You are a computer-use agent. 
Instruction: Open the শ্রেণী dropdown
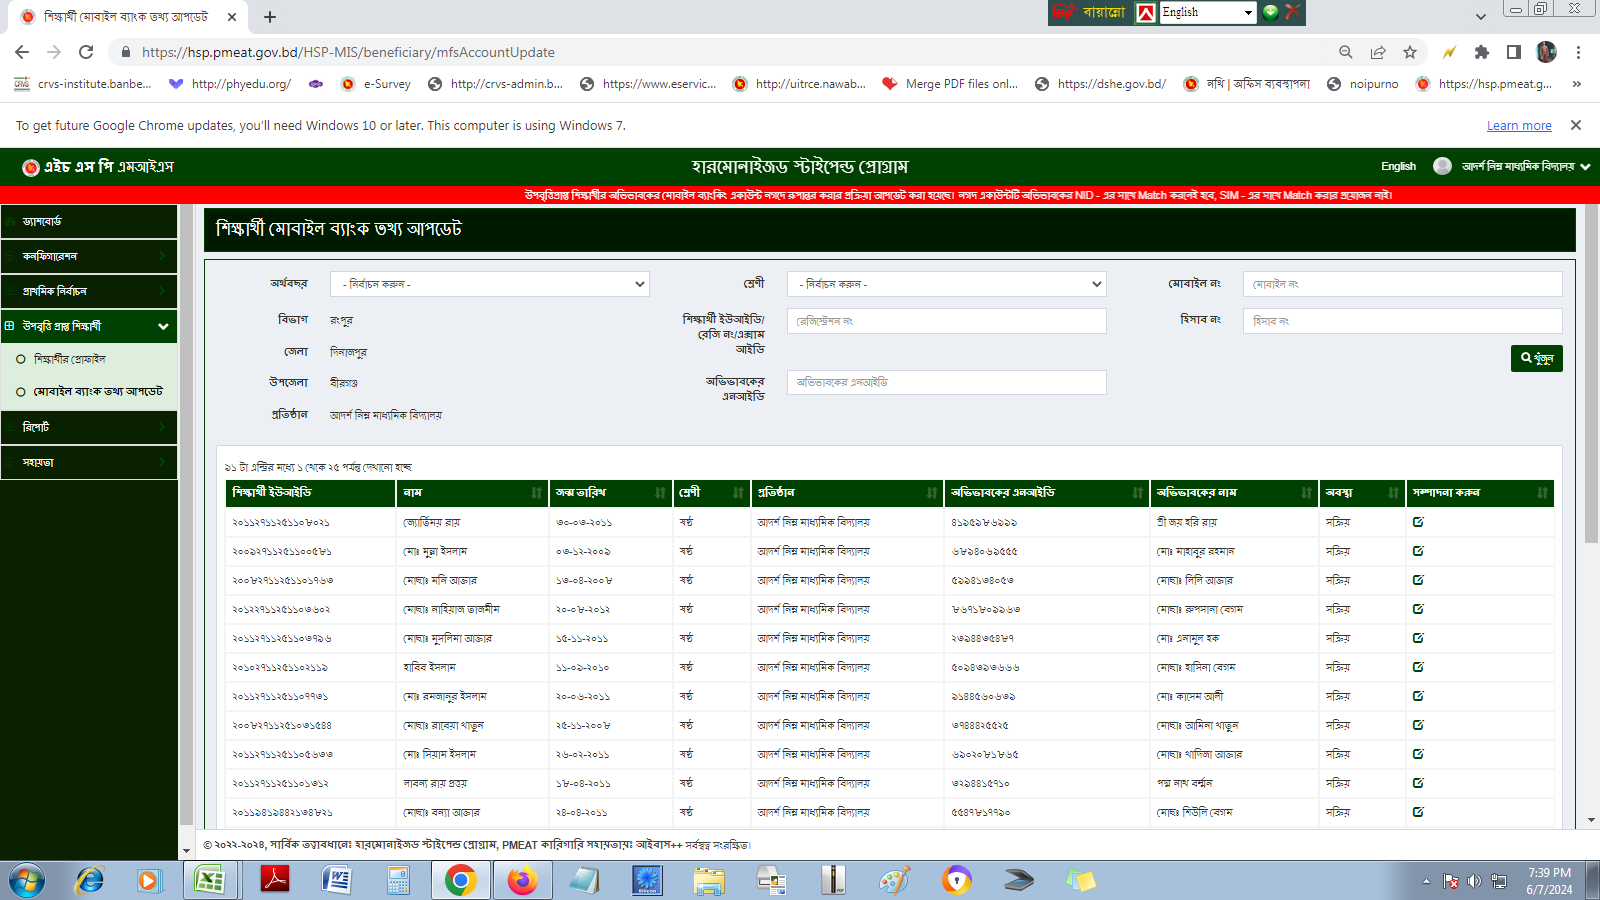click(x=946, y=285)
